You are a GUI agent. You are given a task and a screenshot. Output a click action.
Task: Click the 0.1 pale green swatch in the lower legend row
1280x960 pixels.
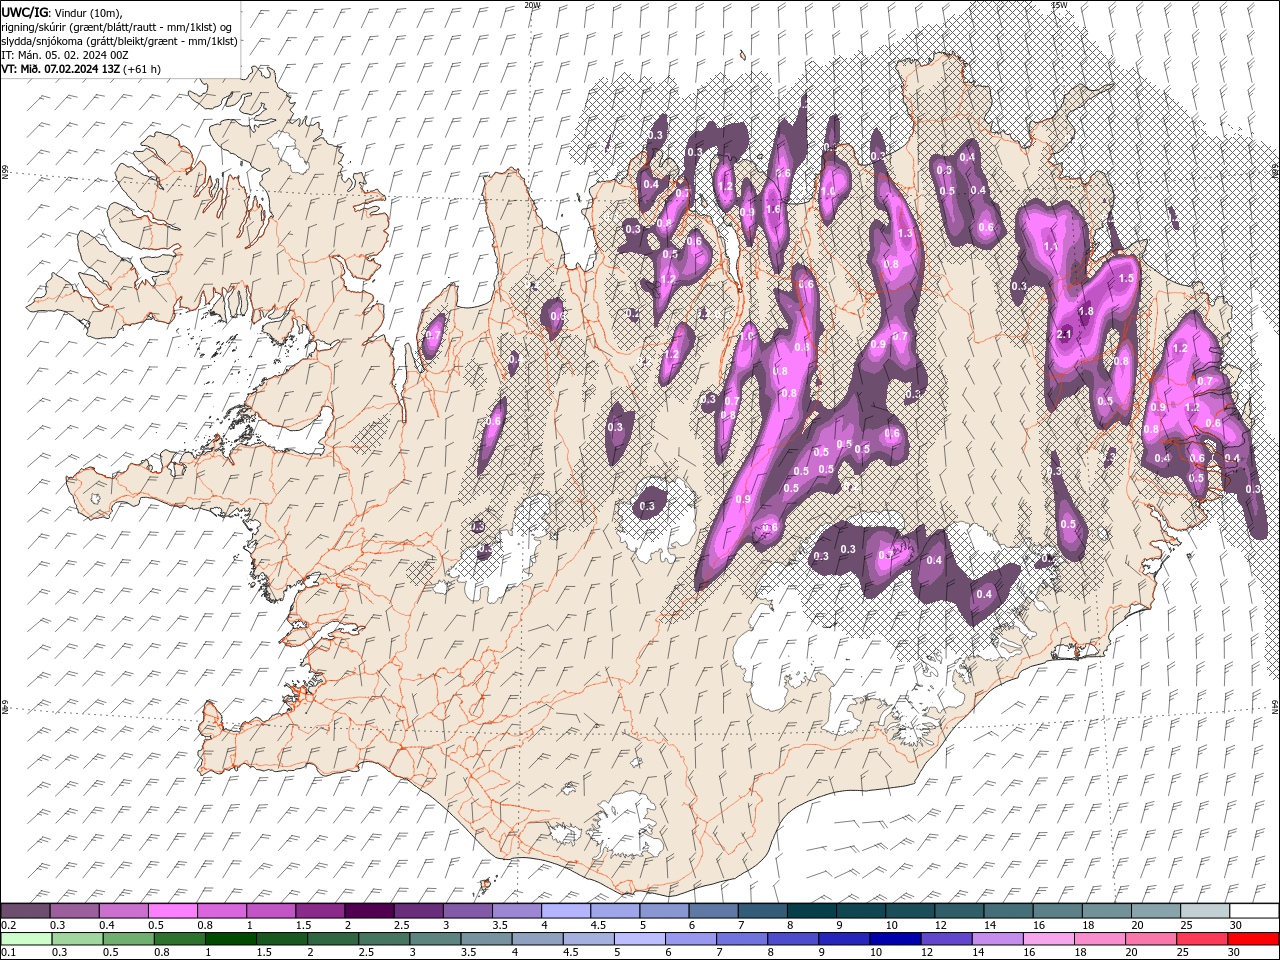26,939
